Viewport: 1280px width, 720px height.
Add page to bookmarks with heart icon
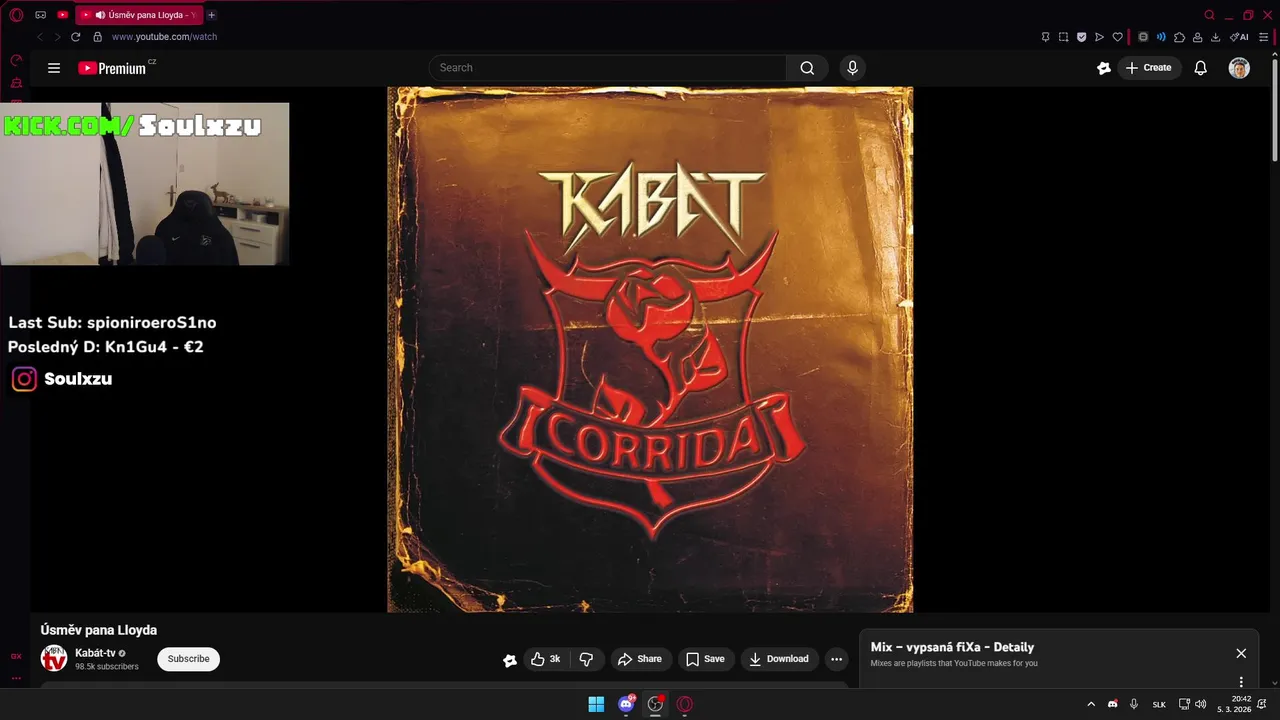1117,37
